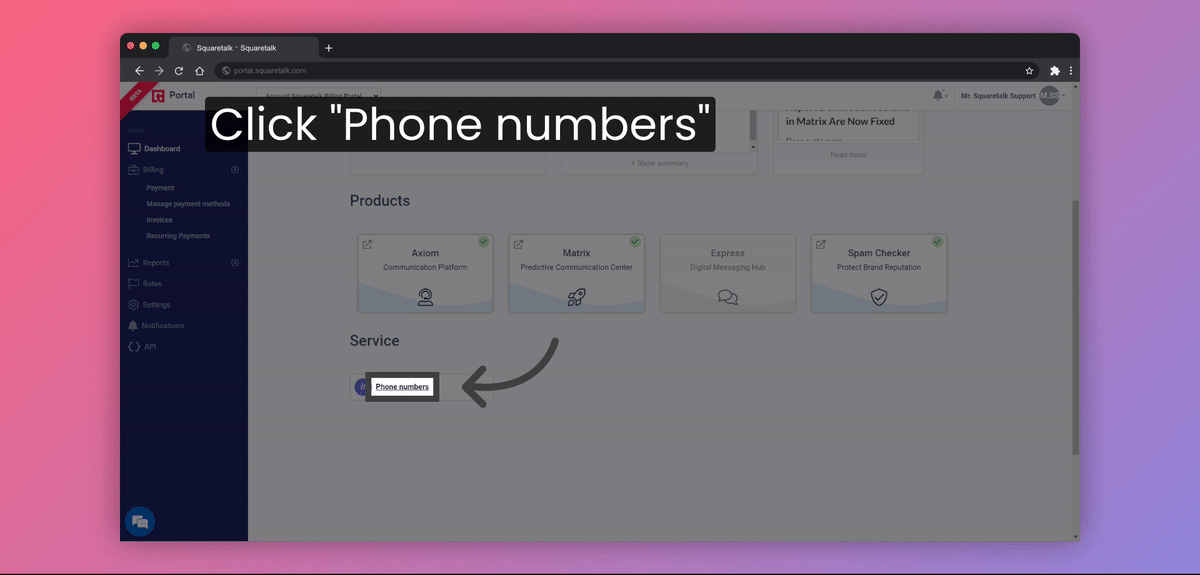This screenshot has width=1200, height=575.
Task: Click the Spam Checker green check badge
Action: [x=937, y=242]
